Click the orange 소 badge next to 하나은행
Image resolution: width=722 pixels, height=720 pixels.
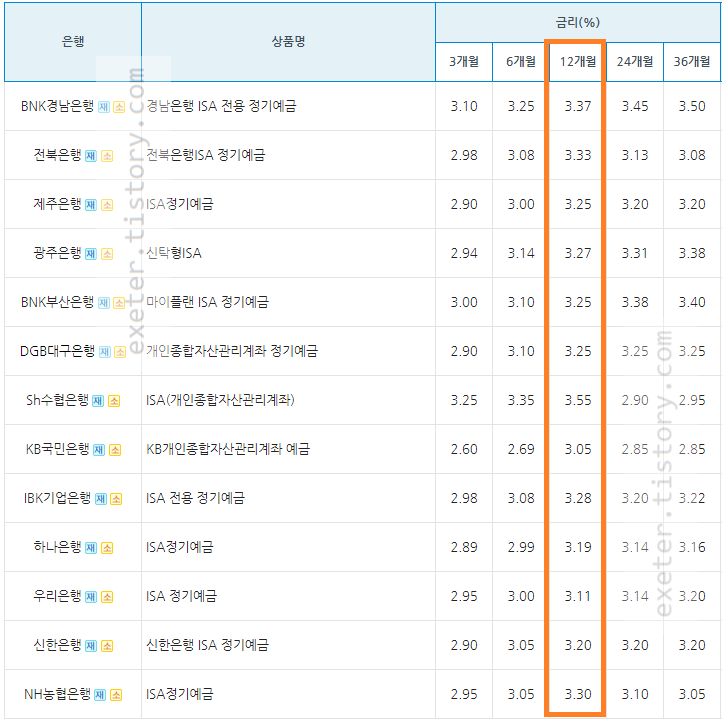pos(107,548)
